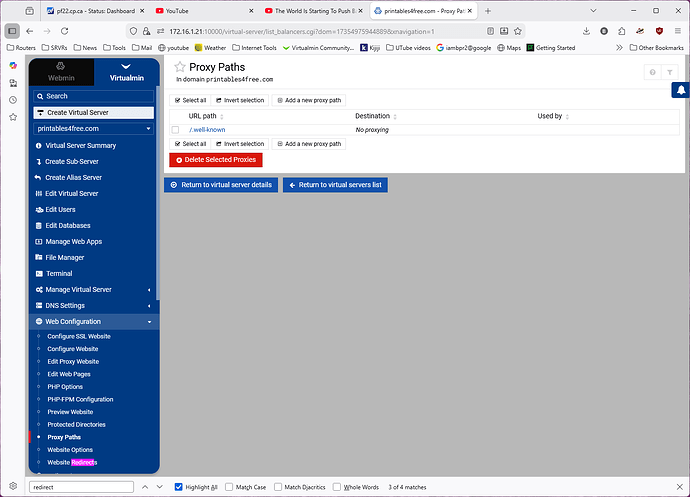
Task: Click the favorite star beside Proxy Paths
Action: tap(180, 67)
